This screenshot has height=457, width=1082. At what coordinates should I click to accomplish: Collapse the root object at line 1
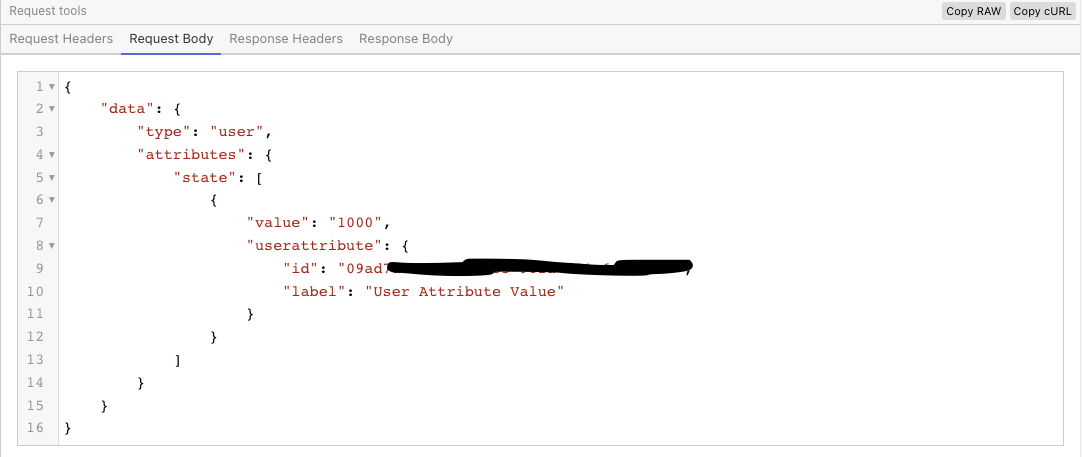tap(51, 87)
